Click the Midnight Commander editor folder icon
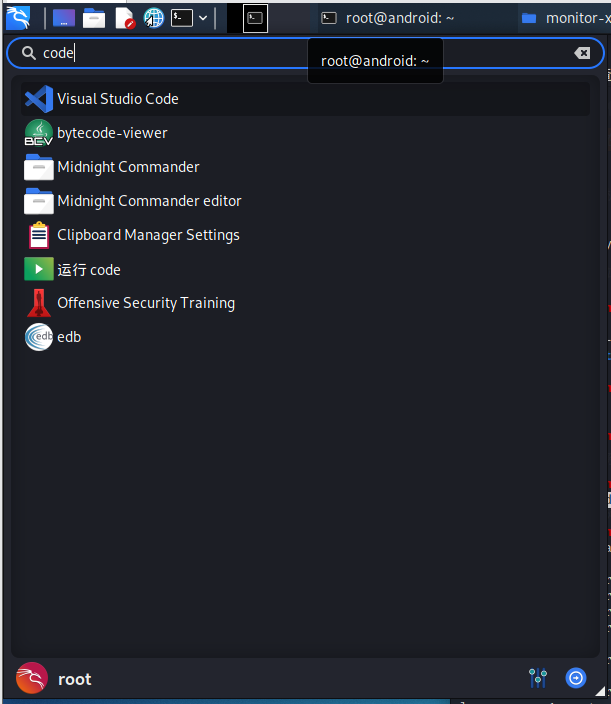 [39, 201]
